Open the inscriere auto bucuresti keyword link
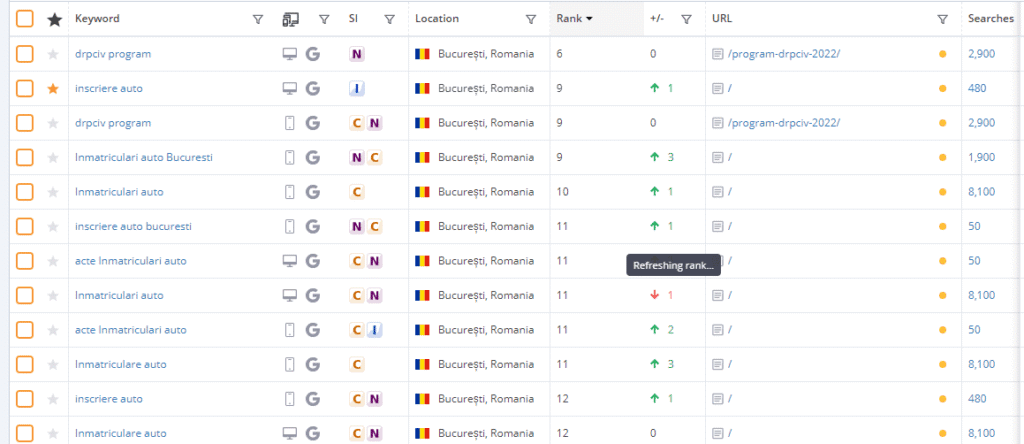Screen dimensions: 1024x444 133,226
